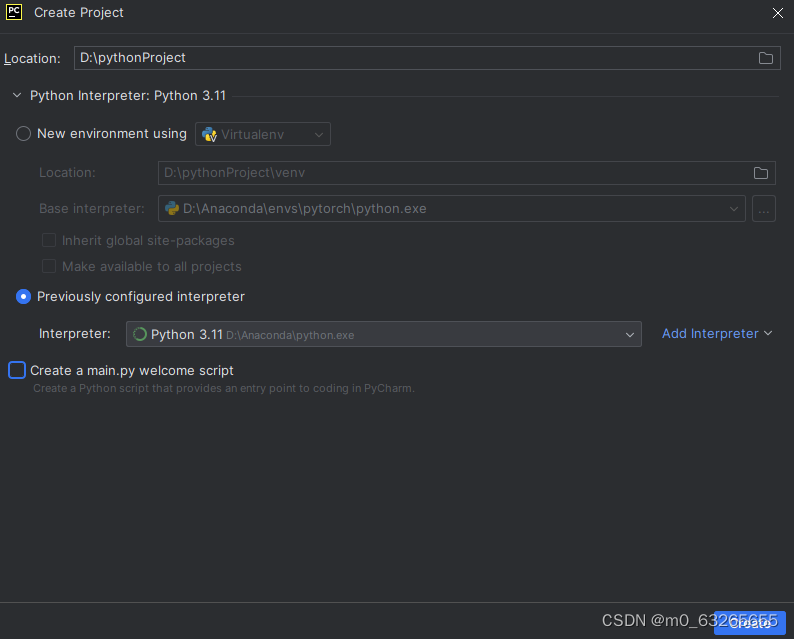Enable Inherit global site-packages checkbox
Screen dimensions: 794x639
49,241
